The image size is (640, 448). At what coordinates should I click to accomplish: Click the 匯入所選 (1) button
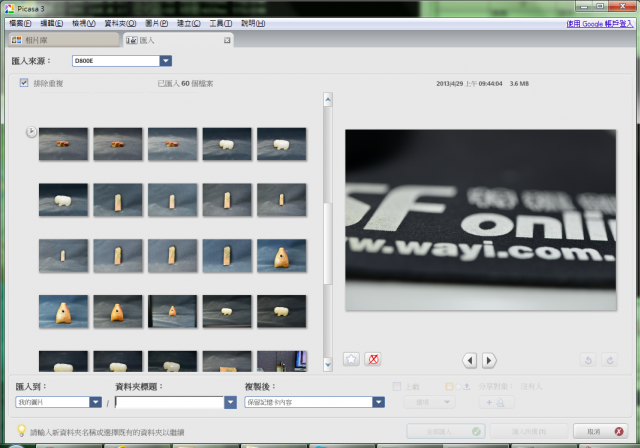coord(529,431)
